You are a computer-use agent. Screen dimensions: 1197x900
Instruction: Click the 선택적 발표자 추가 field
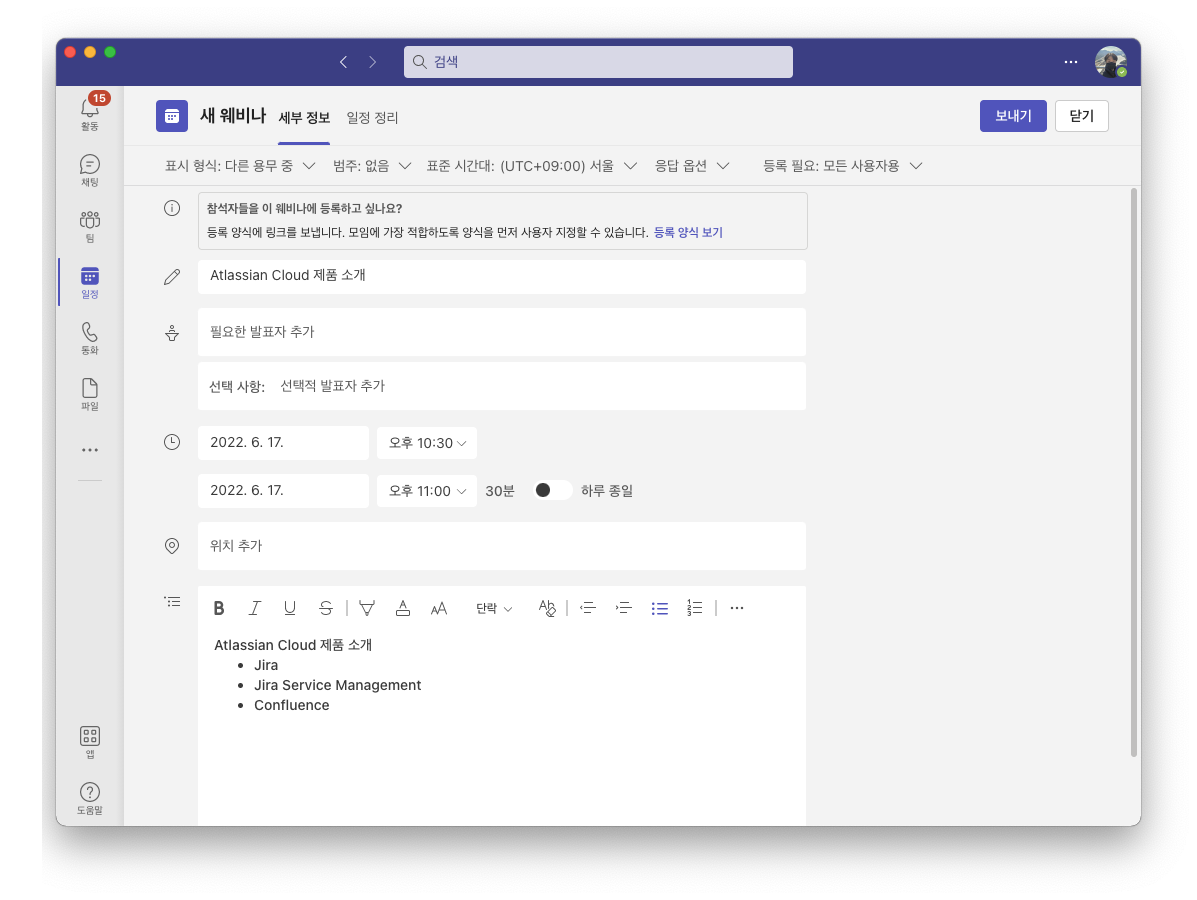[502, 386]
